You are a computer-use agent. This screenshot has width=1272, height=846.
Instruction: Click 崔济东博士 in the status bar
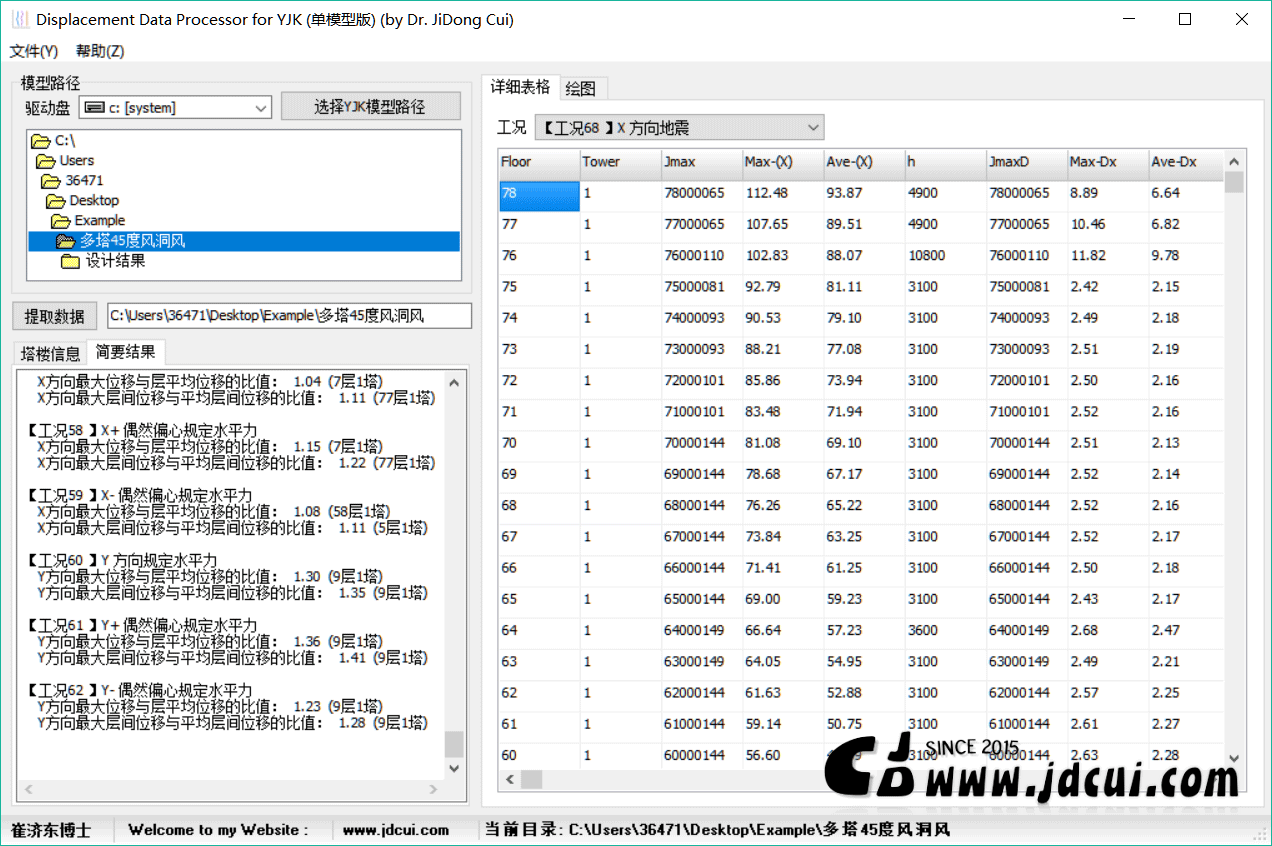pyautogui.click(x=50, y=830)
